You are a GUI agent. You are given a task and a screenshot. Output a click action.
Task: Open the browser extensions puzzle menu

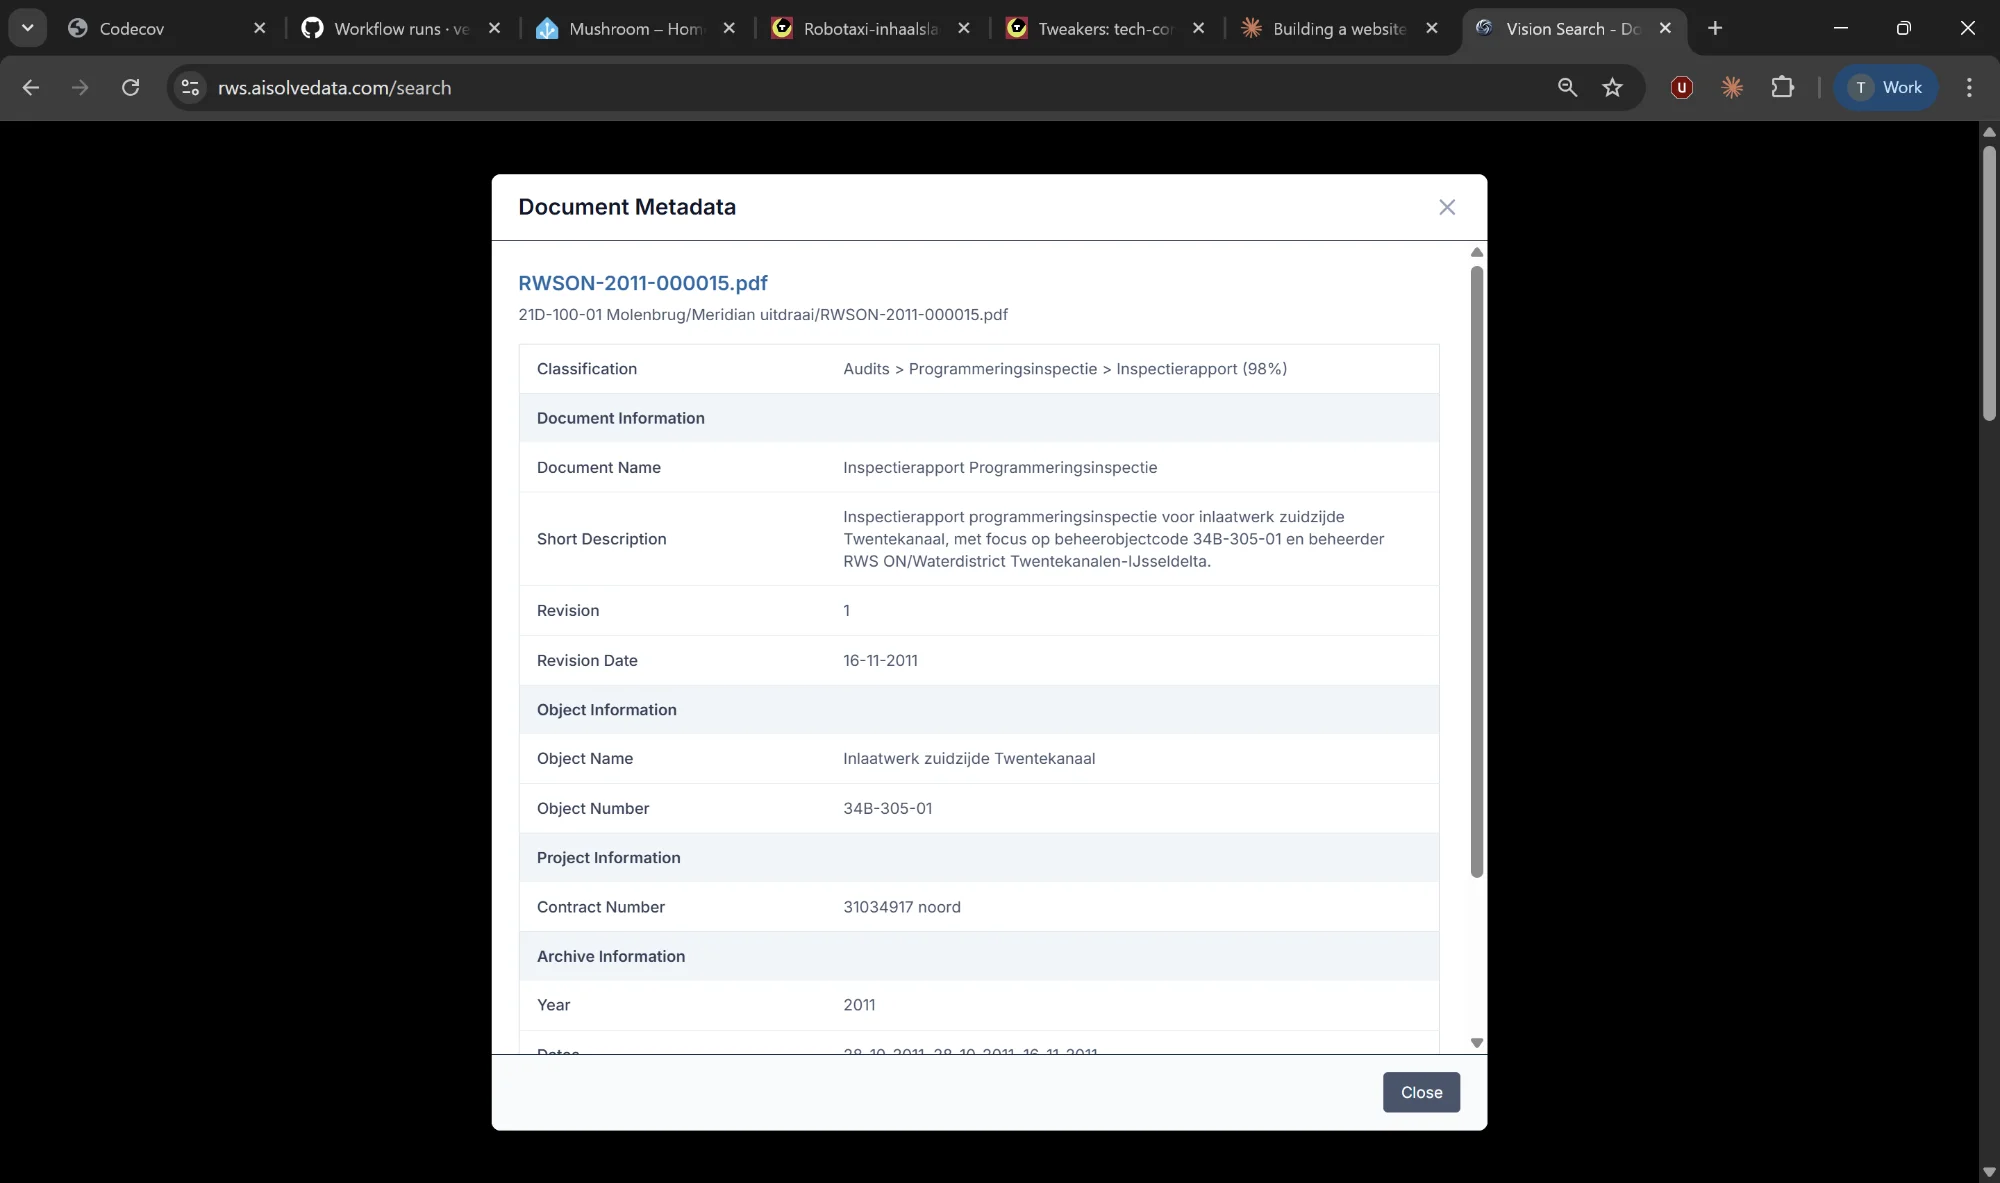coord(1784,87)
